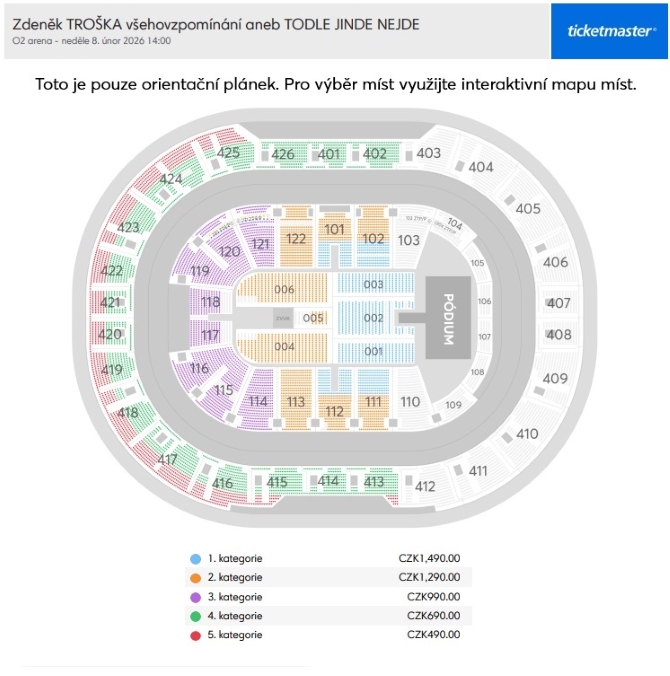
Task: Choose lower-tier section 113
Action: (296, 399)
